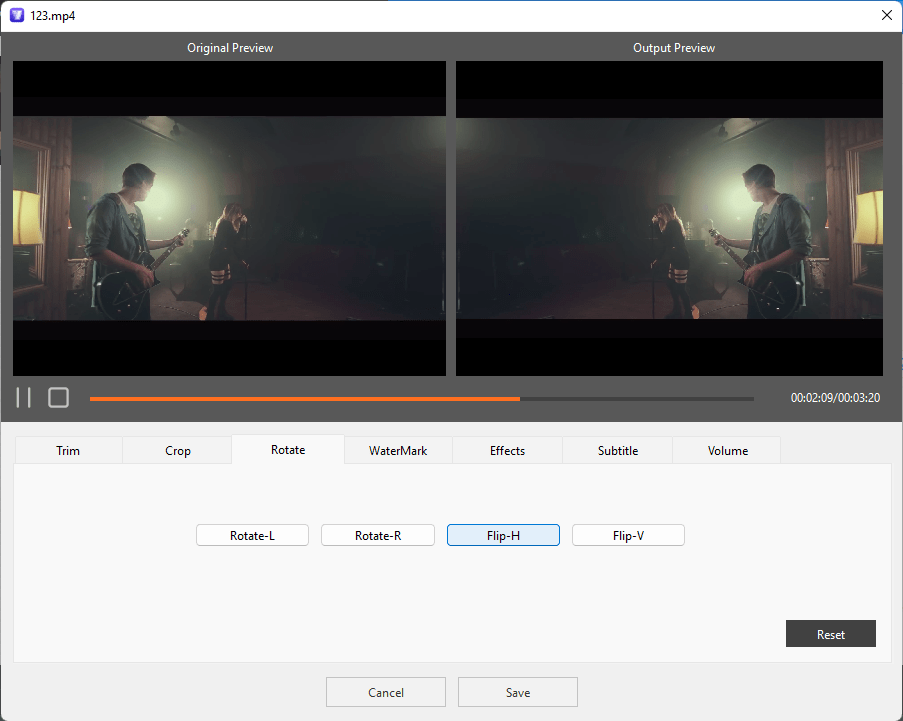Click the Rotate-R button
Viewport: 903px width, 721px height.
point(378,535)
